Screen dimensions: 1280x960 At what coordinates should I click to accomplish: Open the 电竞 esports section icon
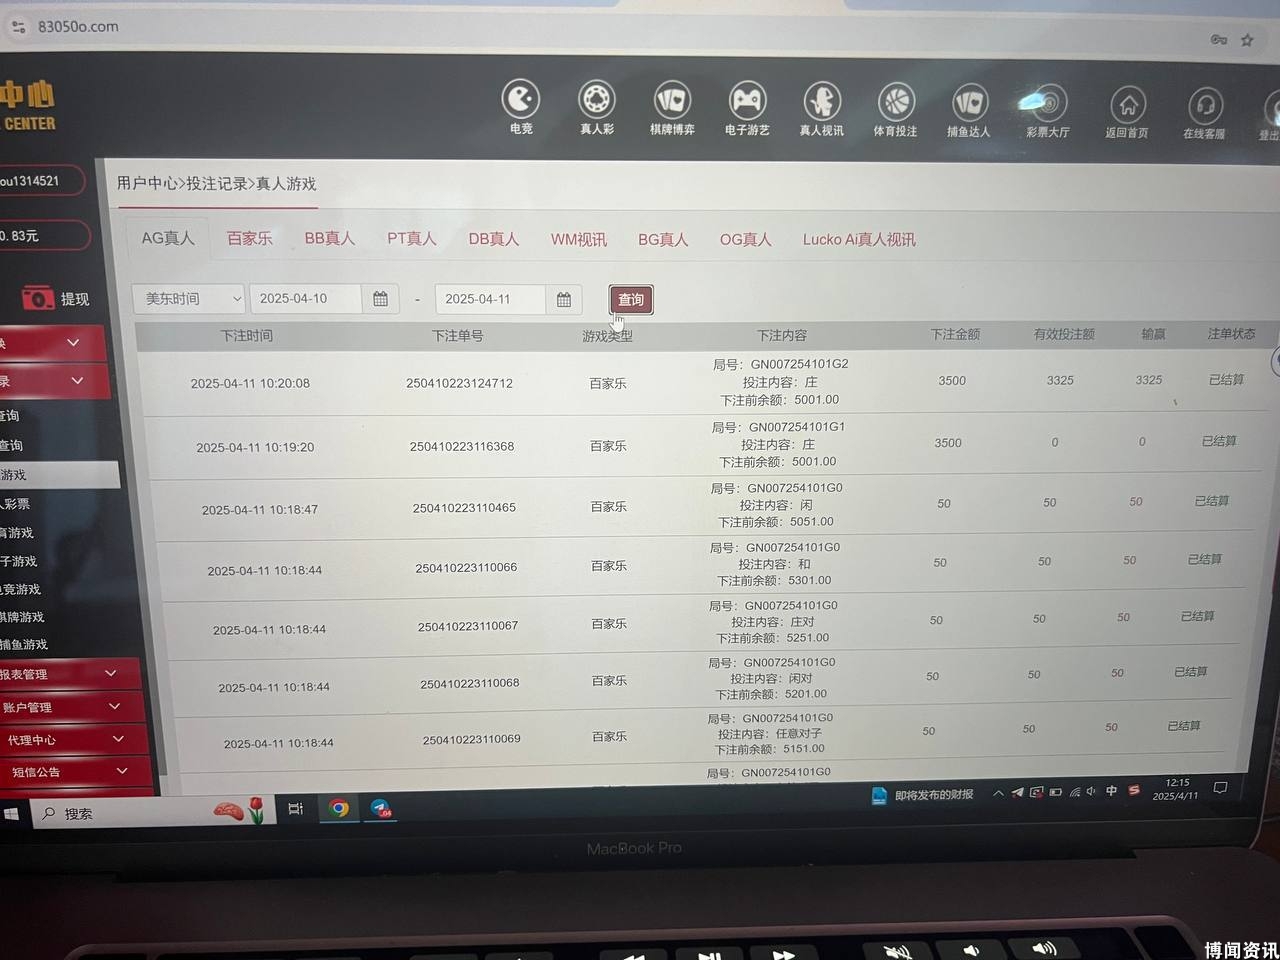[521, 99]
